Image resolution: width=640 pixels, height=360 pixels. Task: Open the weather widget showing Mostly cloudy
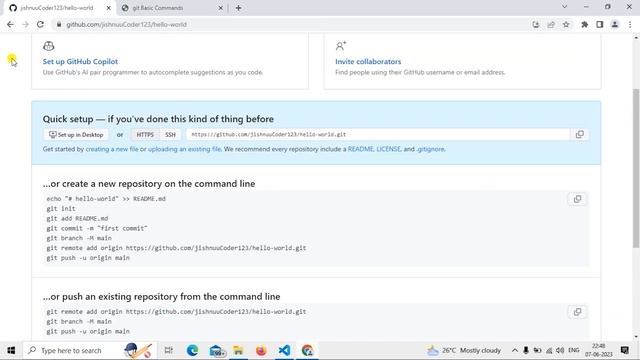[x=464, y=350]
